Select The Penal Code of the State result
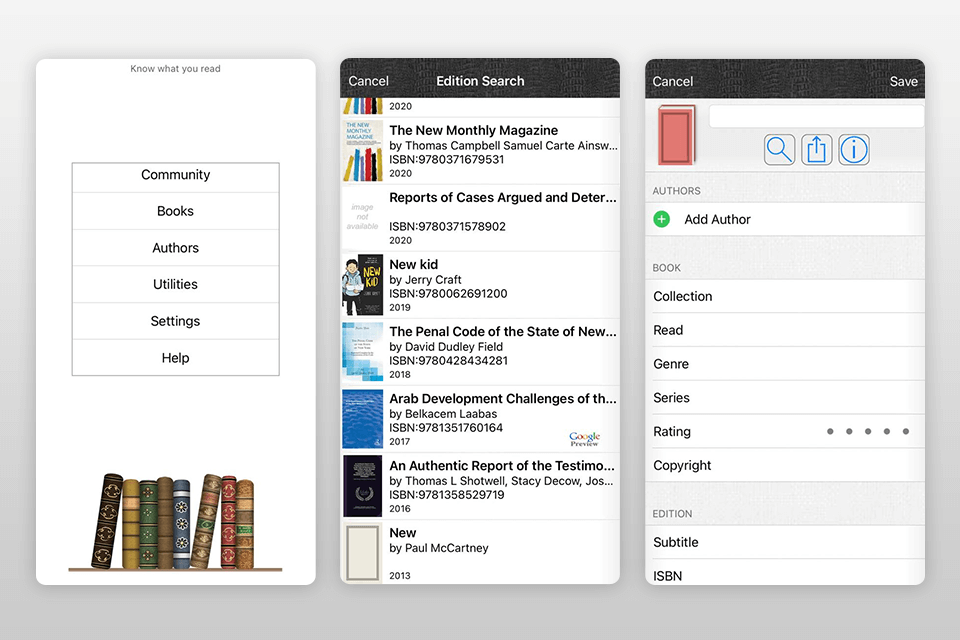960x640 pixels. (x=480, y=352)
